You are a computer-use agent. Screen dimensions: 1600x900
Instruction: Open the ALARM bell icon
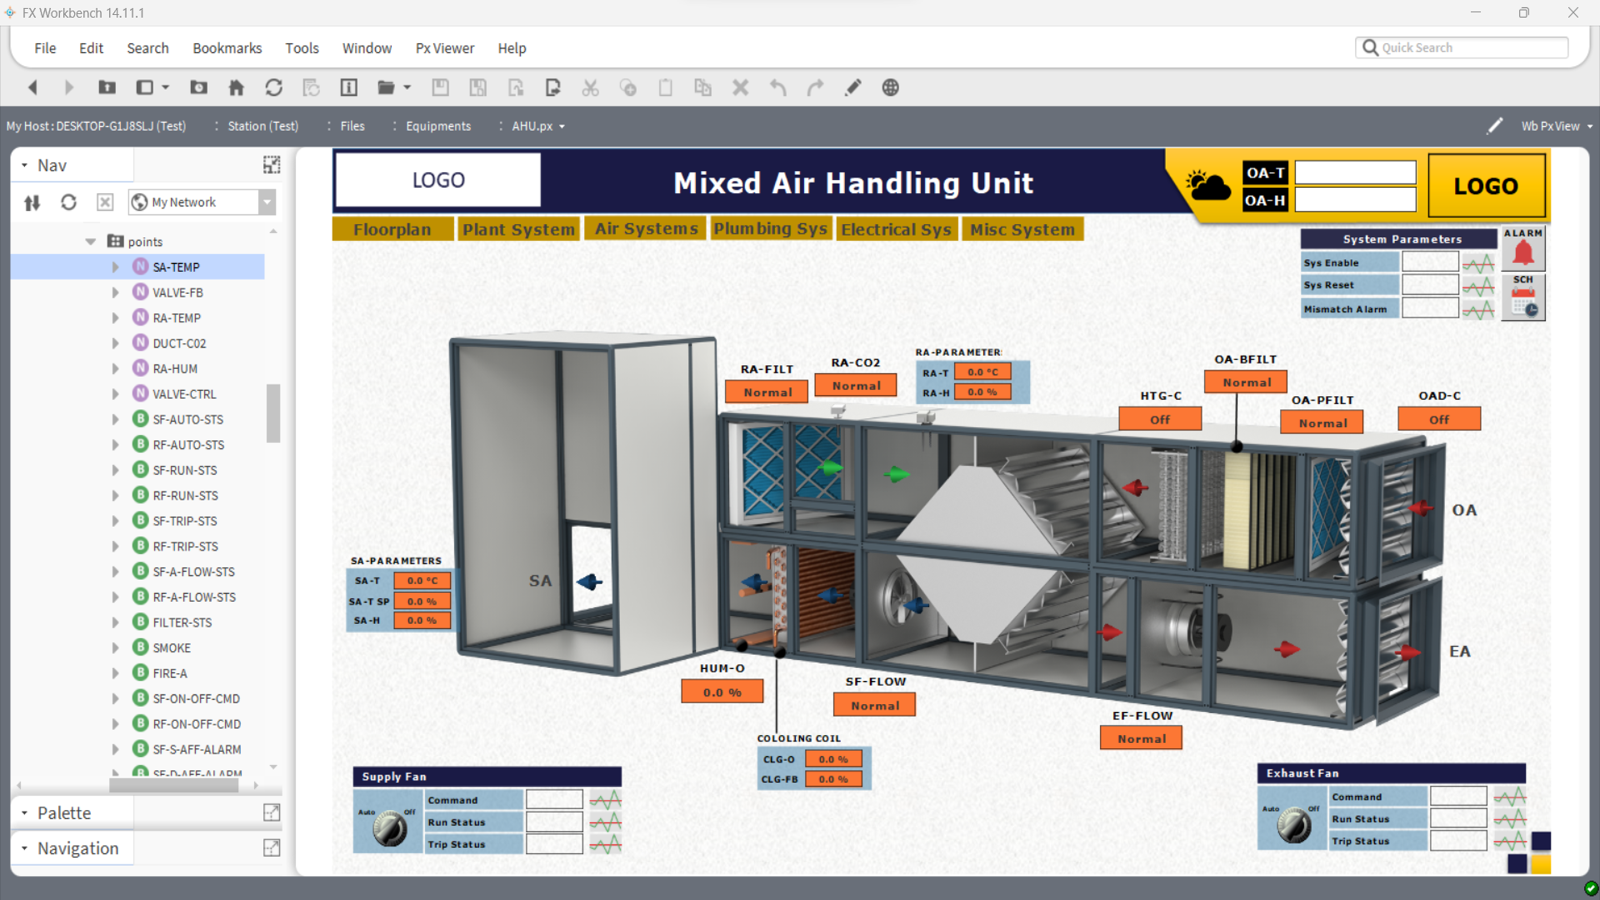pos(1523,254)
